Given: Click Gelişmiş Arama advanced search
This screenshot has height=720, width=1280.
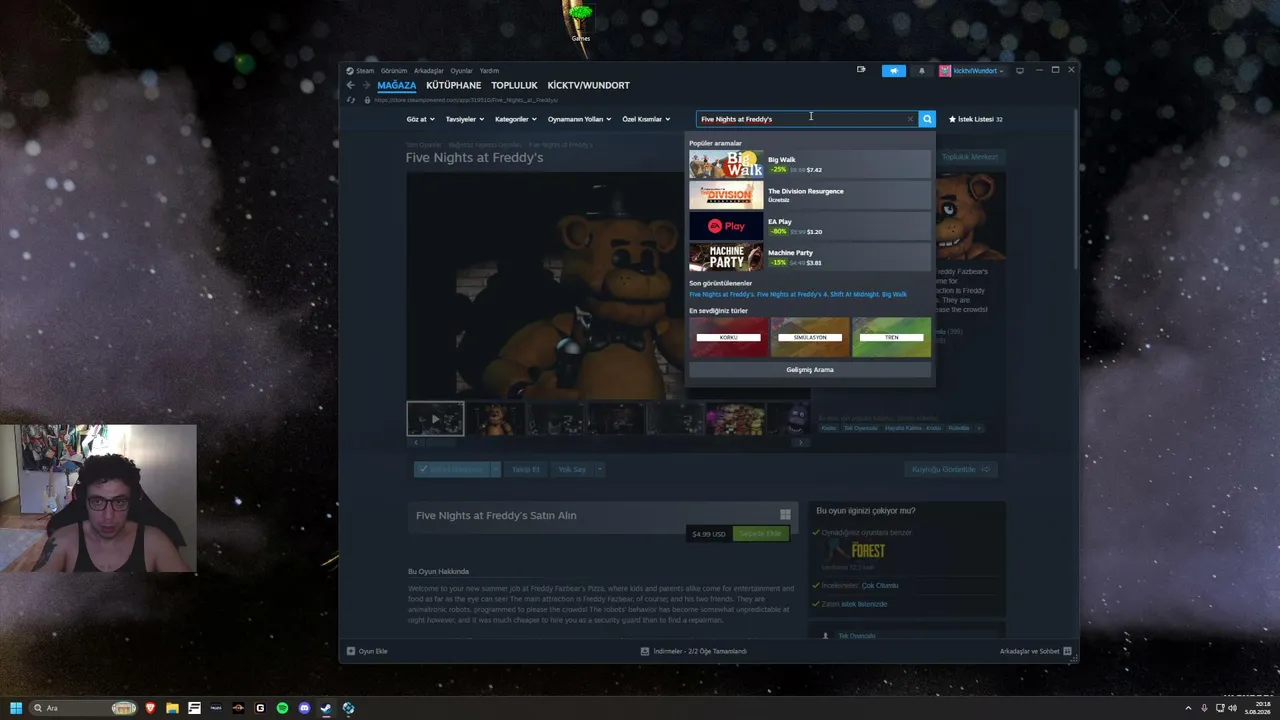Looking at the screenshot, I should [809, 370].
